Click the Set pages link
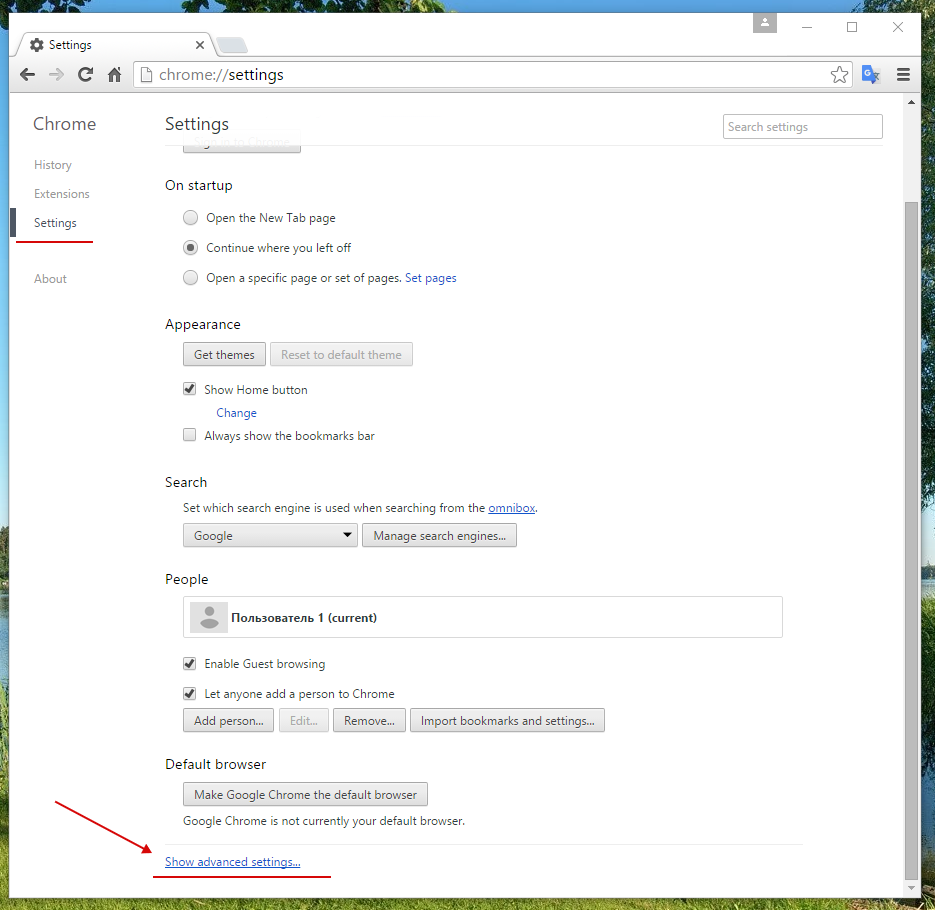Viewport: 935px width, 910px height. tap(430, 278)
